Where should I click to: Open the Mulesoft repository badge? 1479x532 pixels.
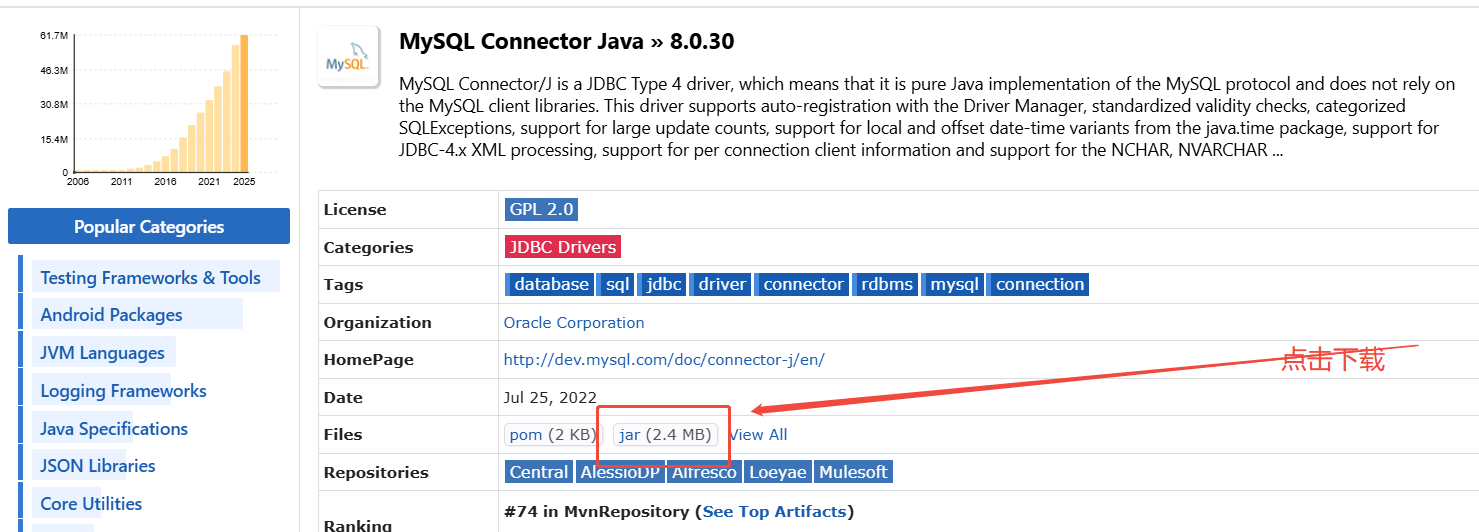click(x=853, y=472)
